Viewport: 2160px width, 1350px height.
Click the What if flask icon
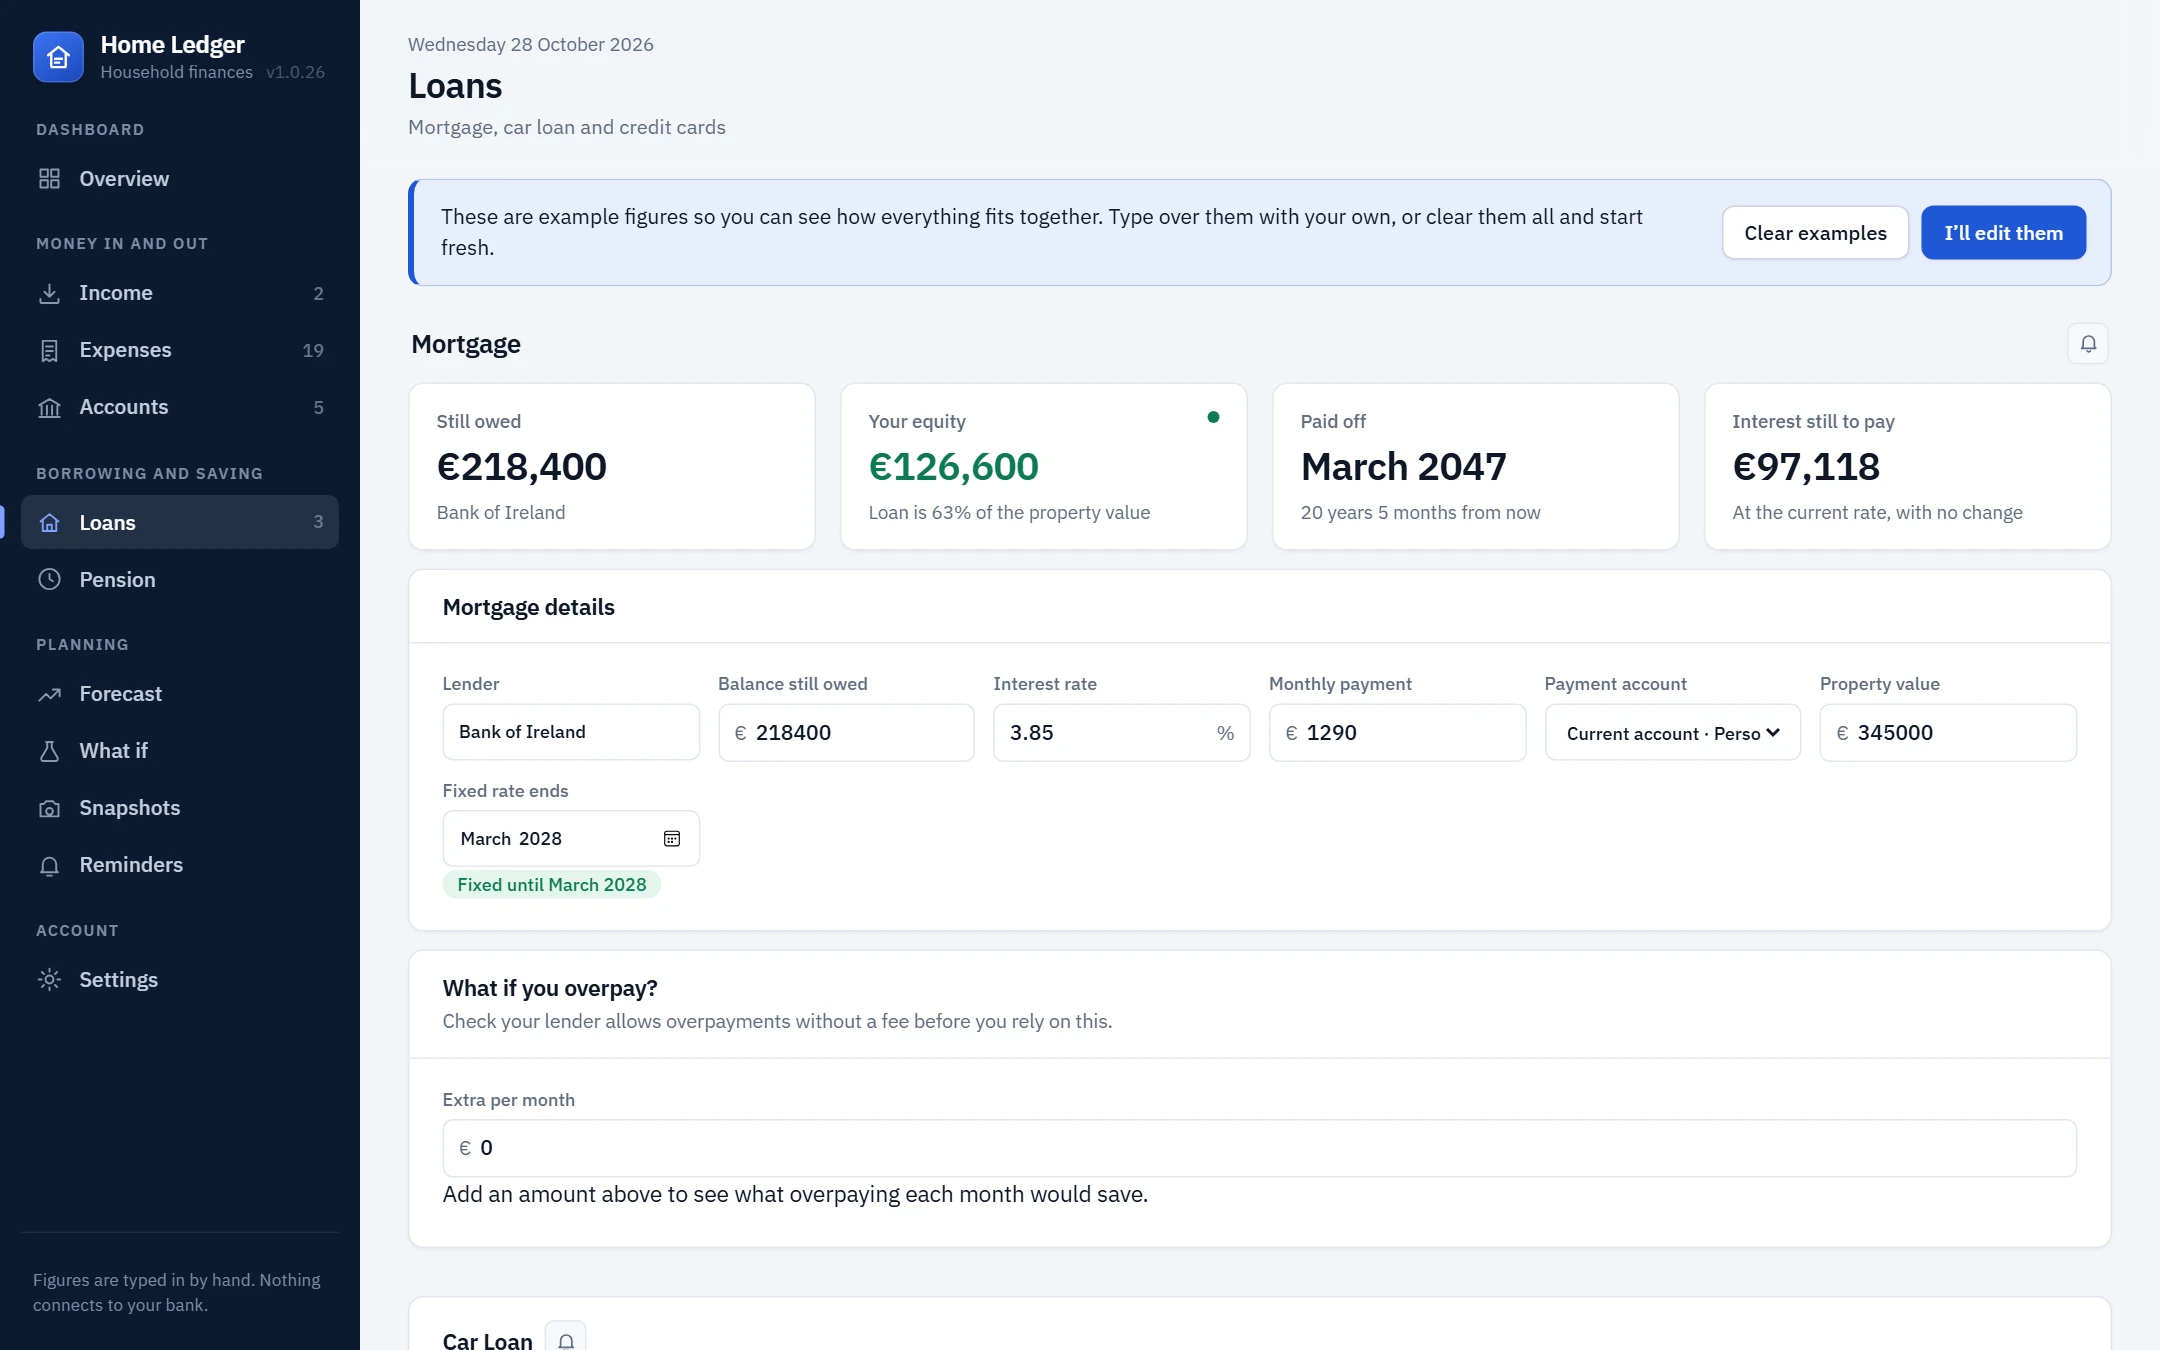click(x=49, y=751)
